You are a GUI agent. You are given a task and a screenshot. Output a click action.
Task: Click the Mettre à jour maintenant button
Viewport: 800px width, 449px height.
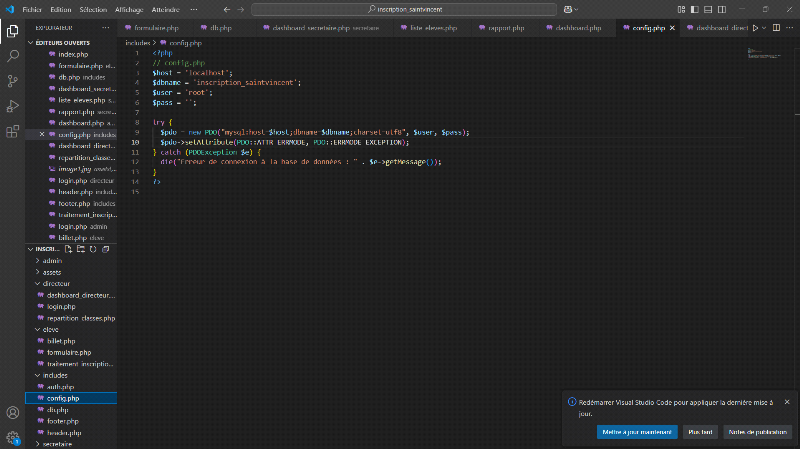[637, 432]
